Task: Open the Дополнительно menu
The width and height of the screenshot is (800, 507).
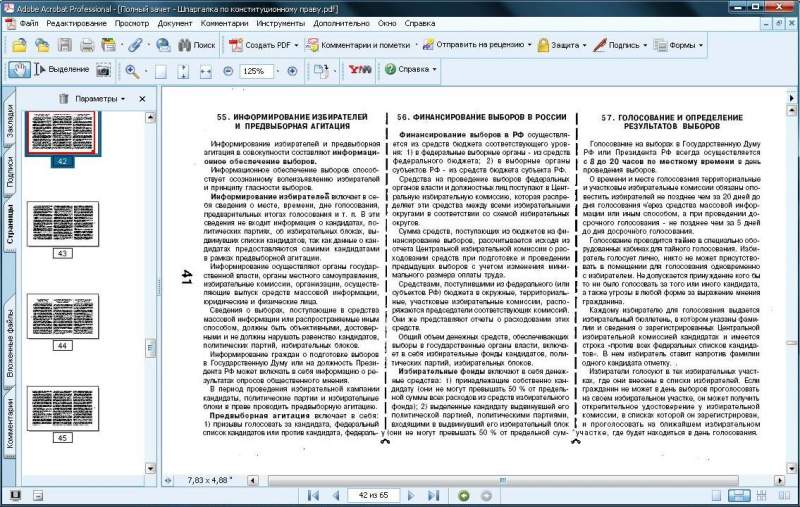Action: tap(341, 23)
